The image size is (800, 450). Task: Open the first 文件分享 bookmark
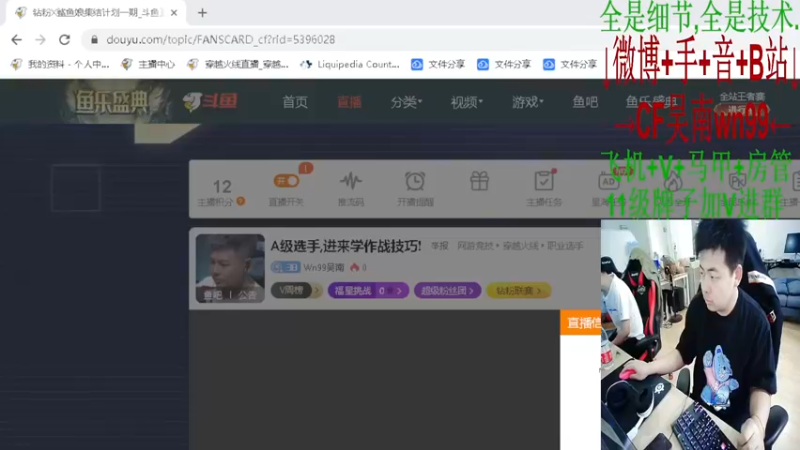click(438, 64)
